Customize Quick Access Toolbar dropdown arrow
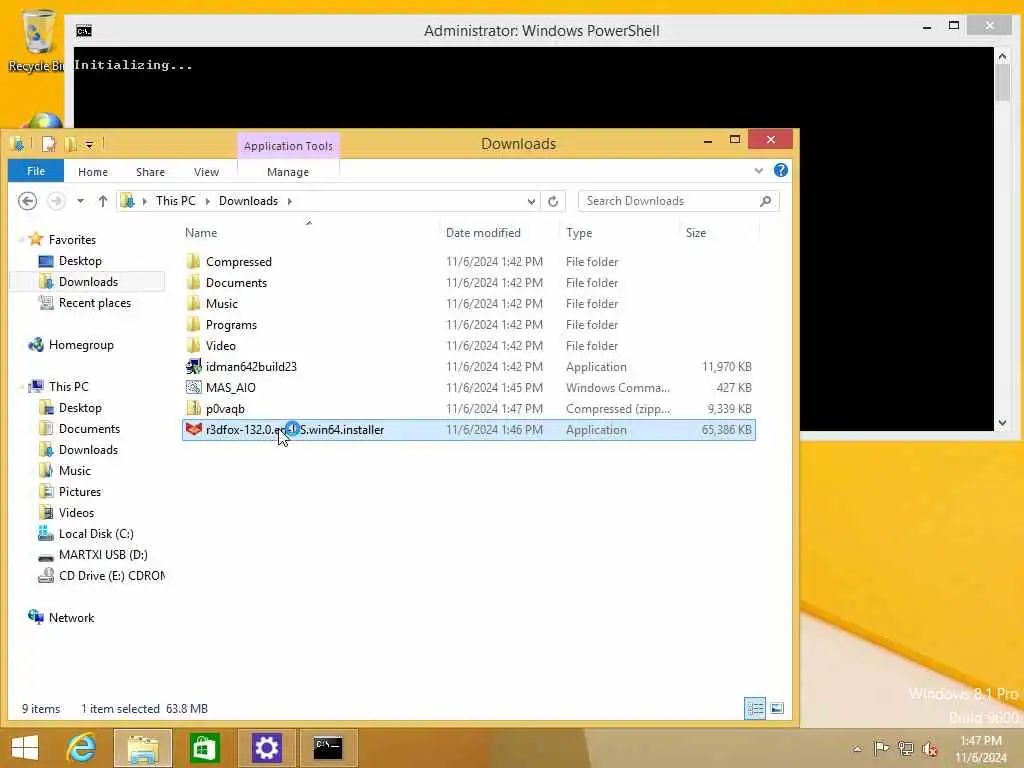This screenshot has width=1024, height=768. click(x=89, y=144)
